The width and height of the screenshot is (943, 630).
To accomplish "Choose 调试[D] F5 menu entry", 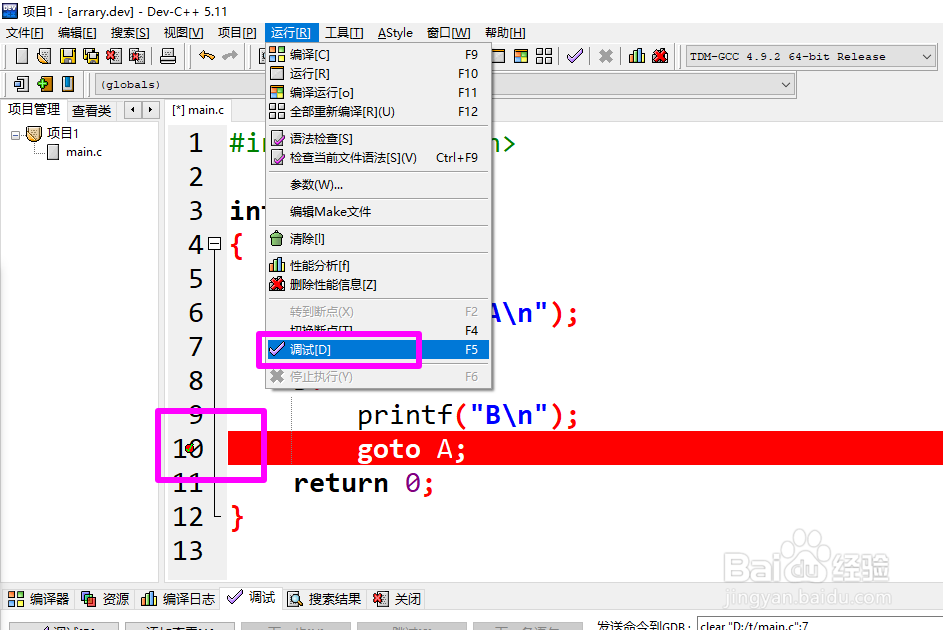I will coord(379,350).
